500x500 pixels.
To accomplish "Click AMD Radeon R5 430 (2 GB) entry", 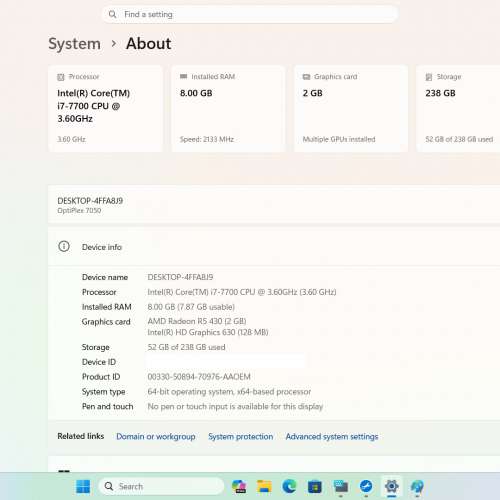I will [197, 321].
